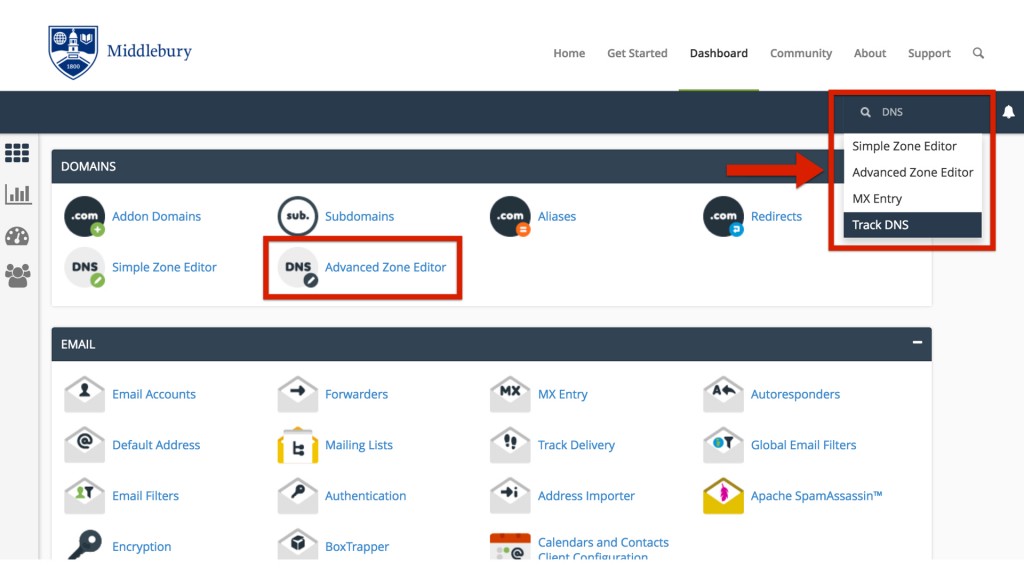The width and height of the screenshot is (1024, 576).
Task: Select Advanced Zone Editor from search results
Action: click(x=912, y=172)
